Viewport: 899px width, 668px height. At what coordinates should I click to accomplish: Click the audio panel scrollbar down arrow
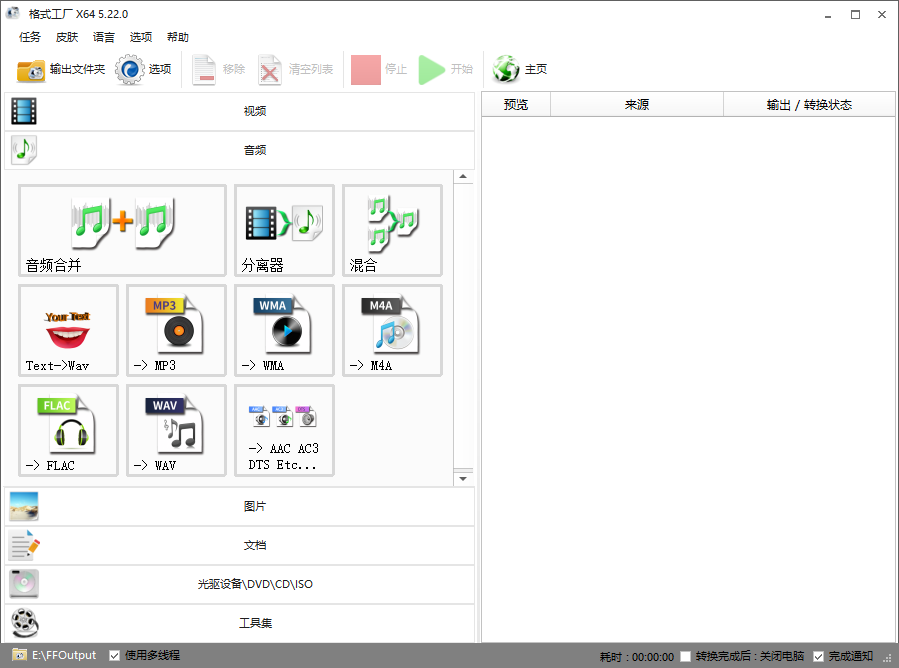463,476
